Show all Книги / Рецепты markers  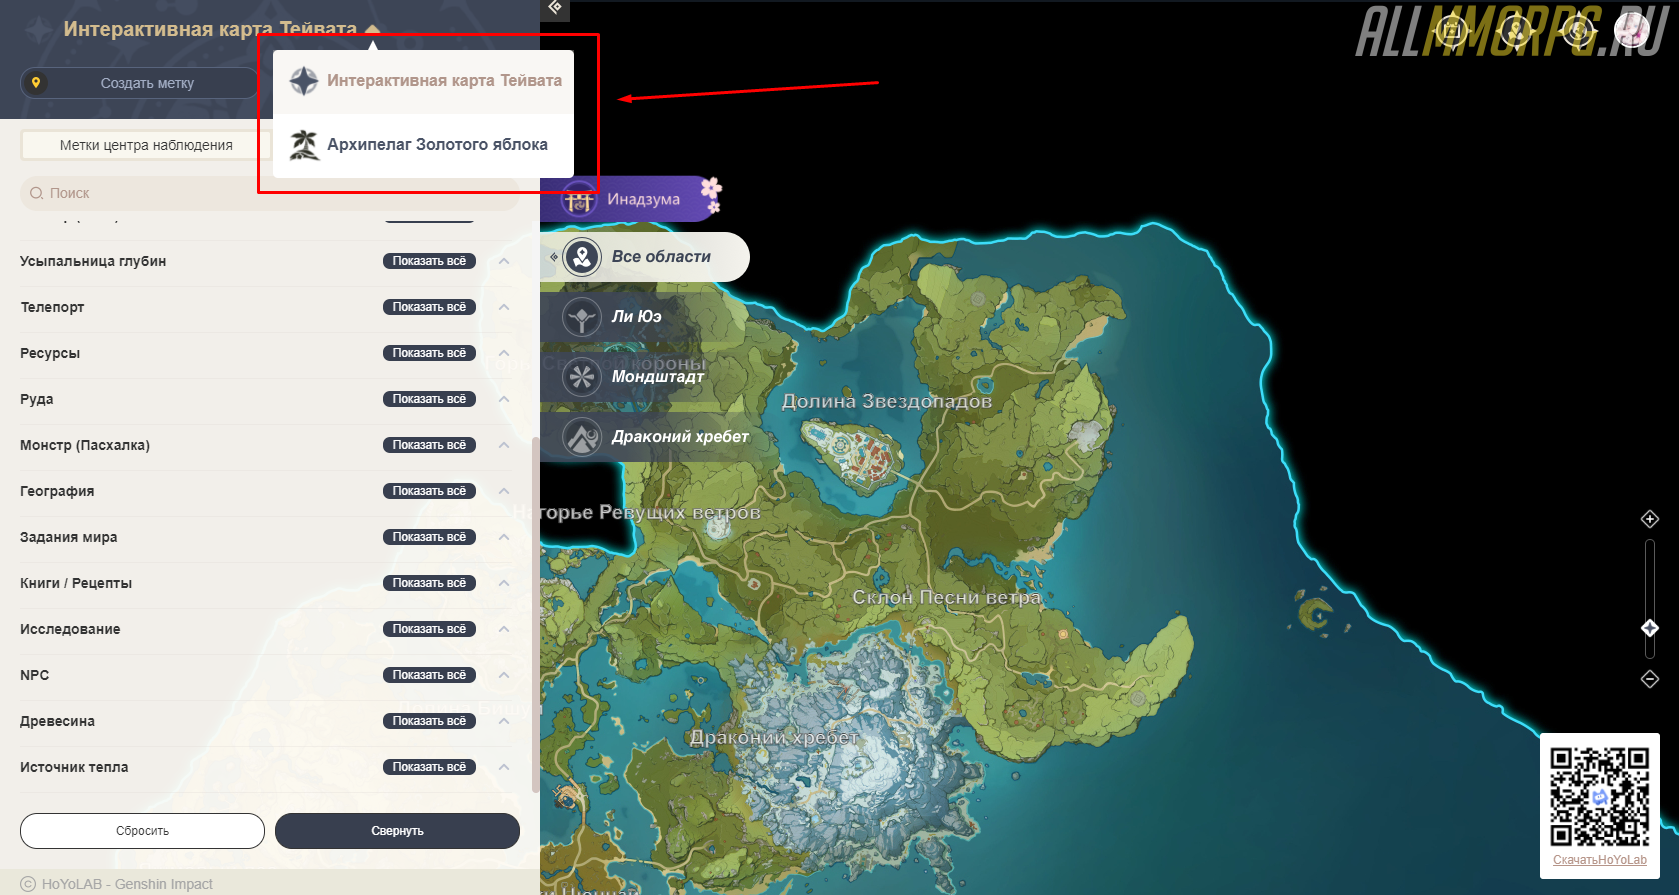429,583
